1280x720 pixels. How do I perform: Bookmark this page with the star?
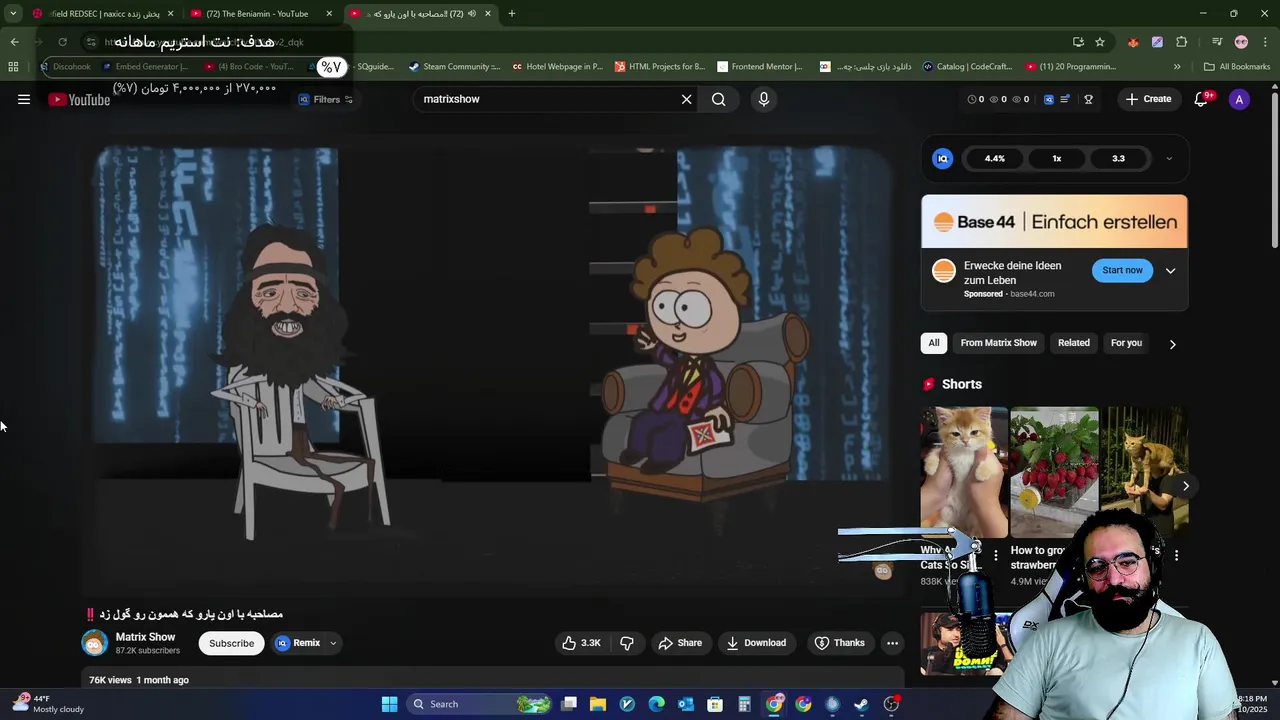[1100, 42]
